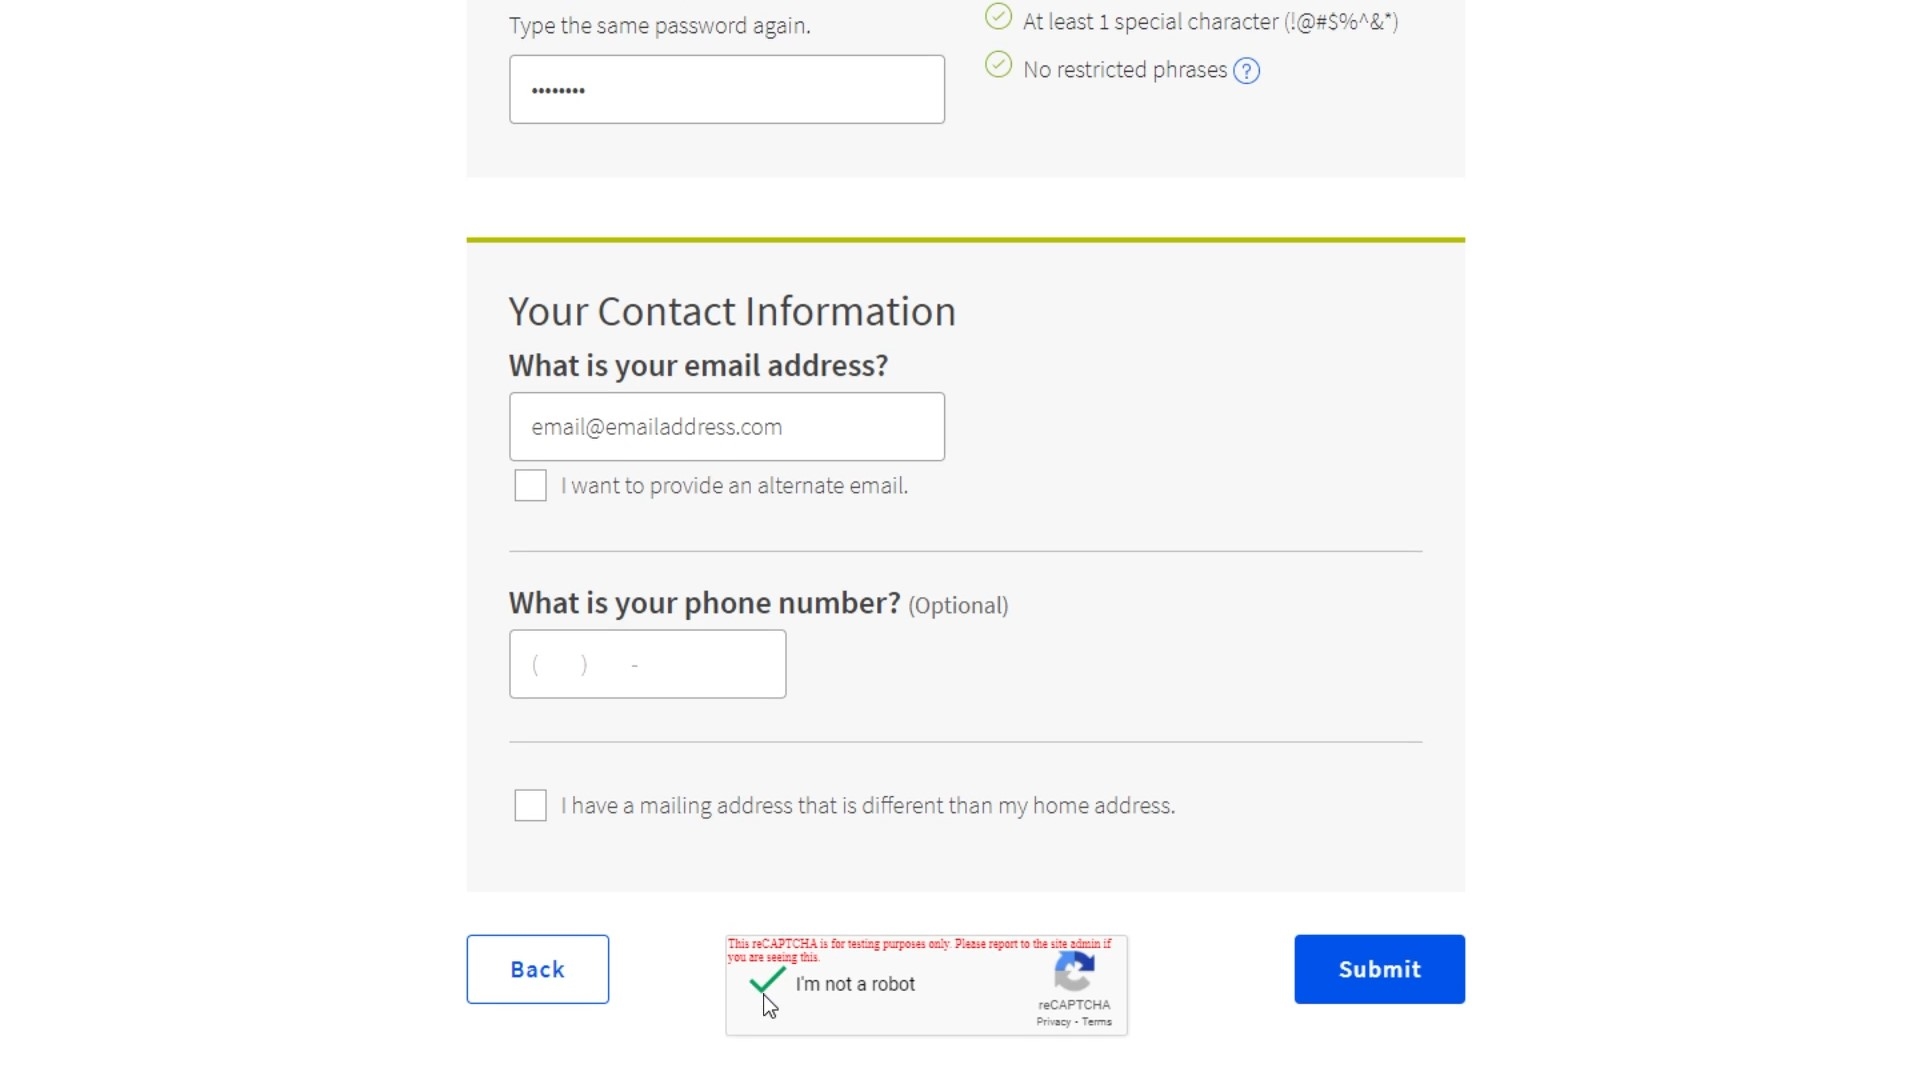Image resolution: width=1920 pixels, height=1080 pixels.
Task: Click the "What is your phone number?" label
Action: (x=704, y=603)
